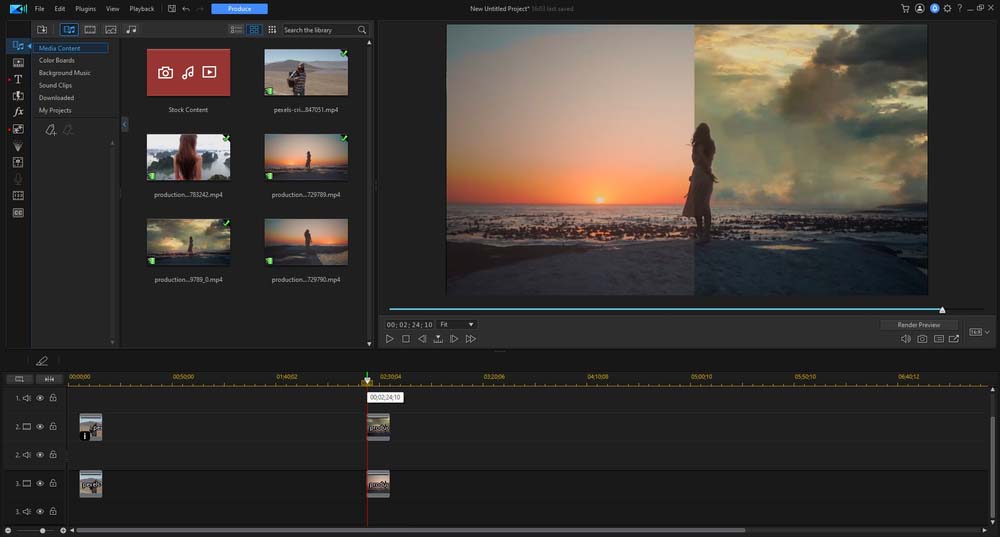1000x537 pixels.
Task: Open the Effect Room (fx icon)
Action: pyautogui.click(x=18, y=112)
